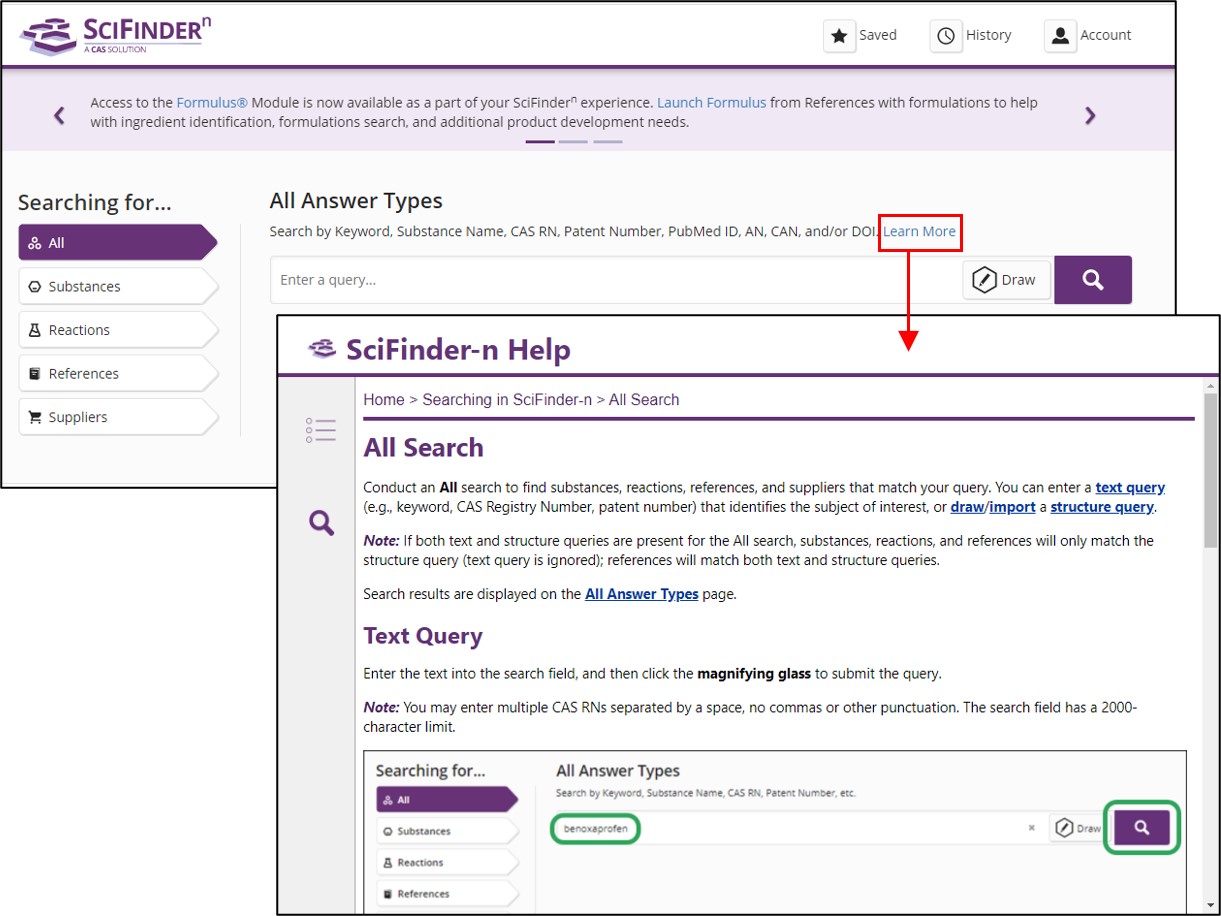This screenshot has width=1221, height=916.
Task: Select second banner carousel indicator
Action: [573, 142]
